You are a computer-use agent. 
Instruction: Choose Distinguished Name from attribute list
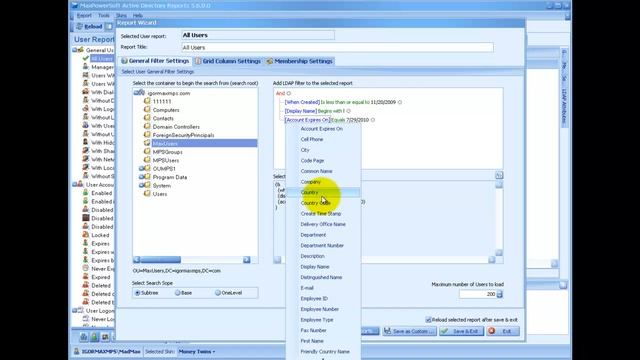point(323,277)
